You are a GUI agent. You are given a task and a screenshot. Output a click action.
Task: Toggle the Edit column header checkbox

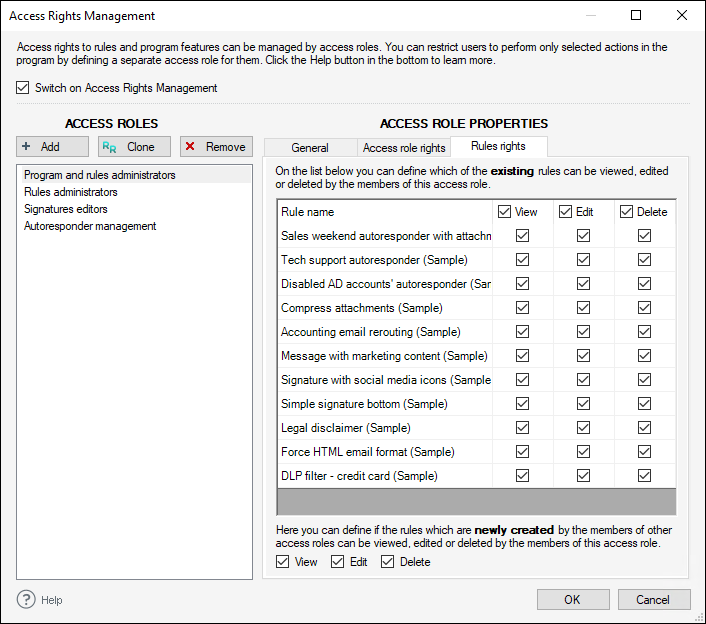click(x=565, y=212)
